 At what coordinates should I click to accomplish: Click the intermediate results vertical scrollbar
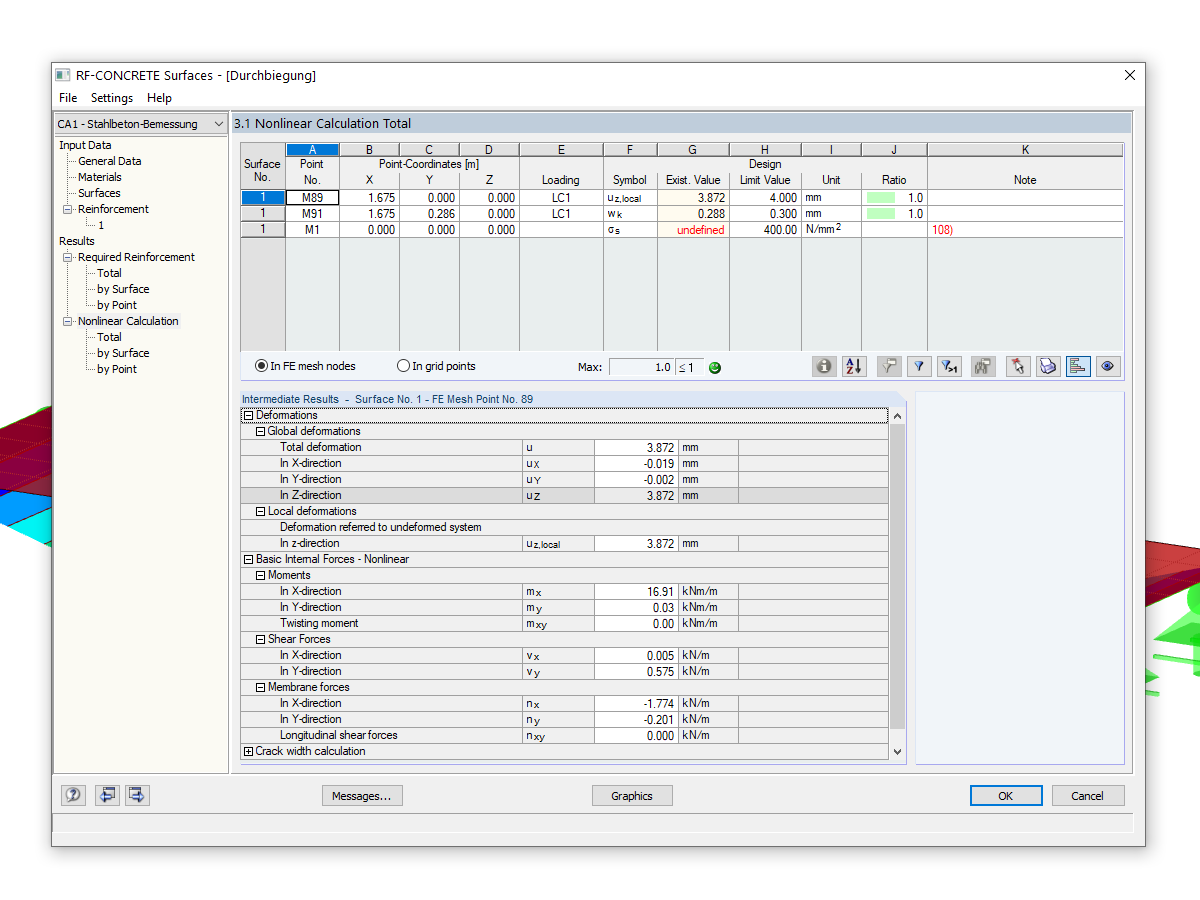pos(897,584)
